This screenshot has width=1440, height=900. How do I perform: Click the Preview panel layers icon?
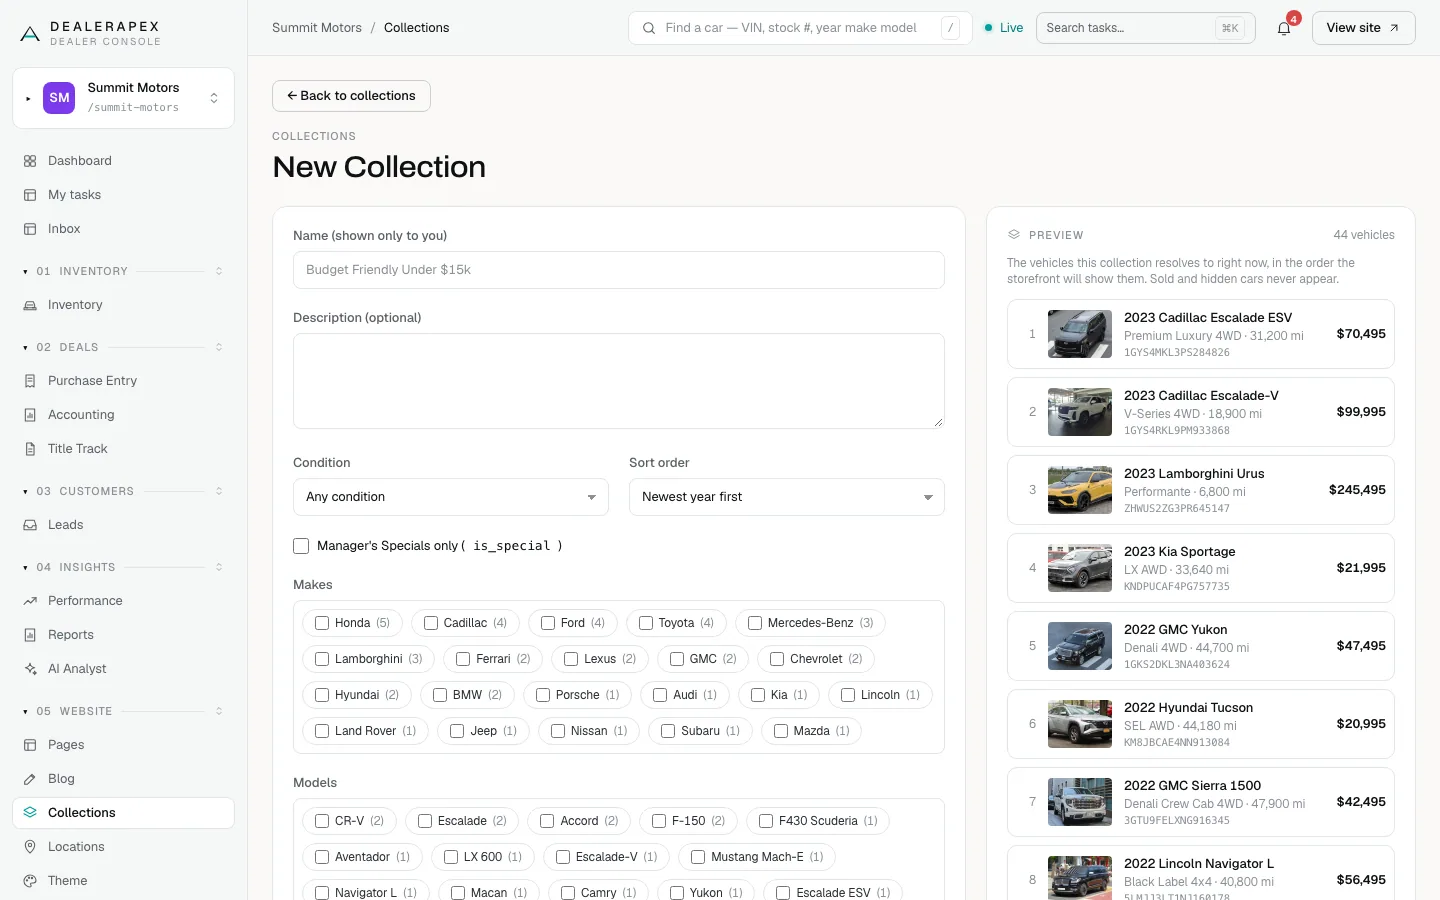tap(1014, 235)
